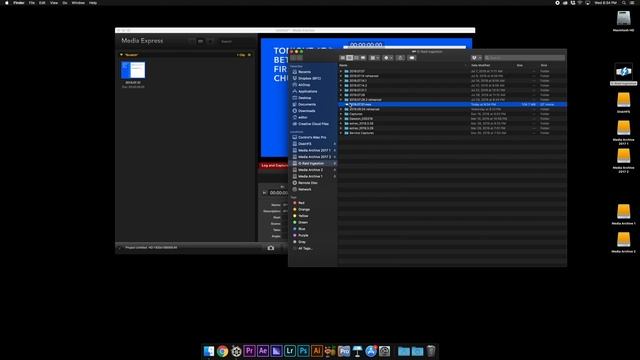Image resolution: width=640 pixels, height=360 pixels.
Task: Select clip thumbnail in Media Express bin
Action: point(133,70)
